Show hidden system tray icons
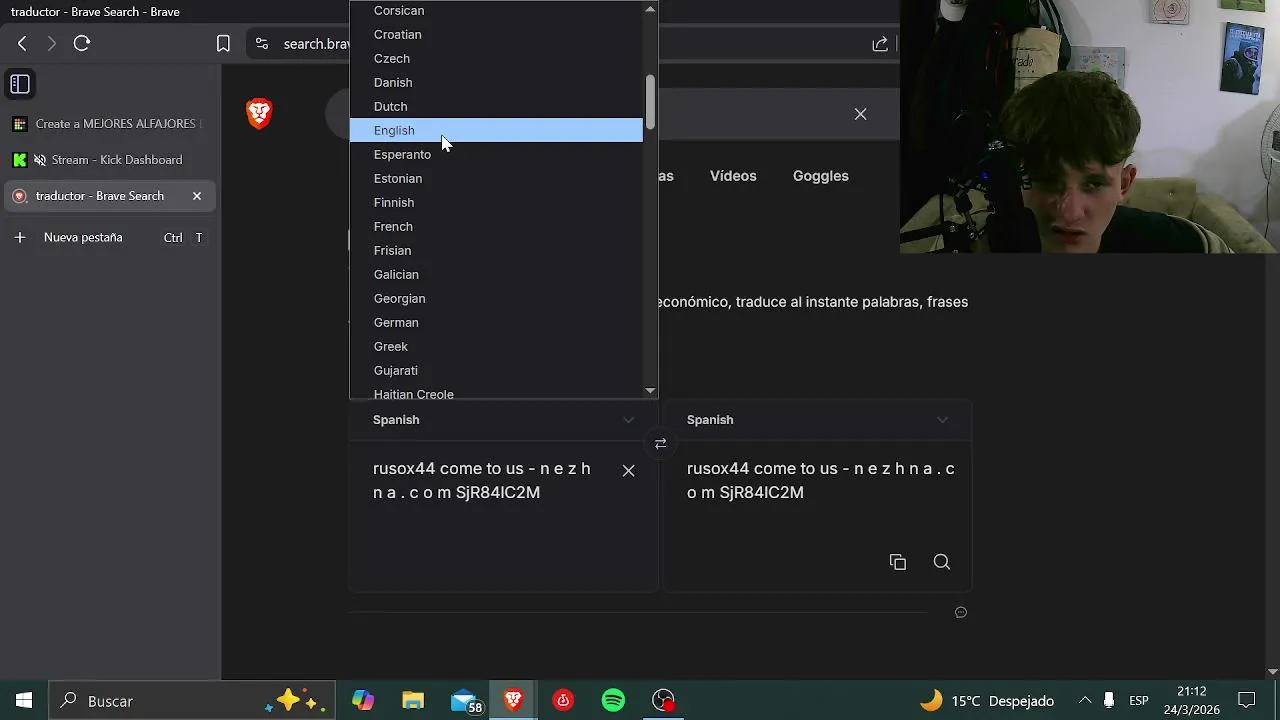 [1085, 701]
